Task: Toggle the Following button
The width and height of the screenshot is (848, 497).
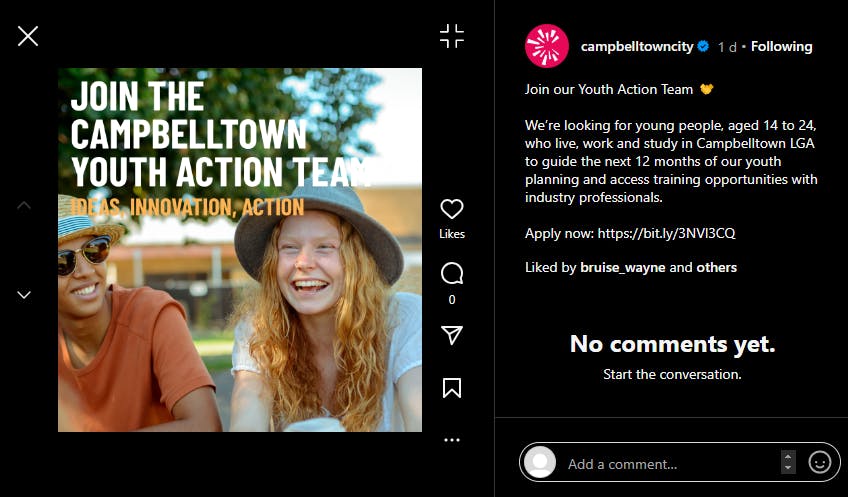Action: pos(781,47)
